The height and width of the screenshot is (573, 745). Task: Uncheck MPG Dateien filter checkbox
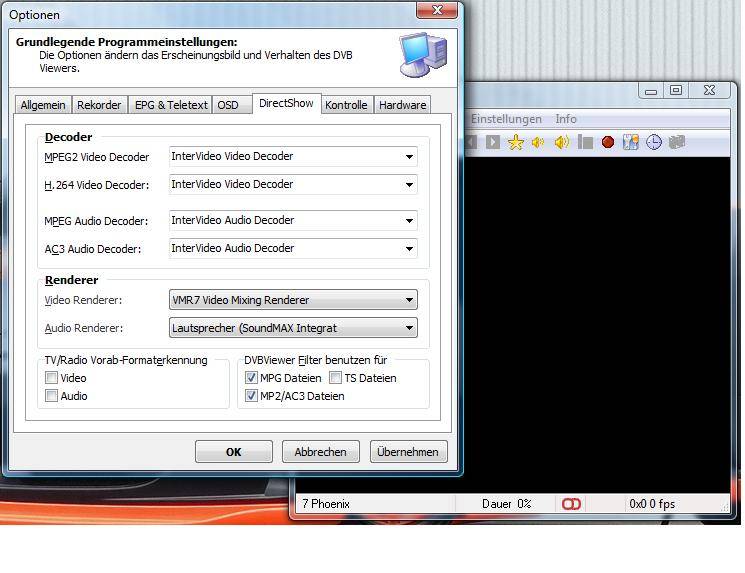pyautogui.click(x=251, y=378)
